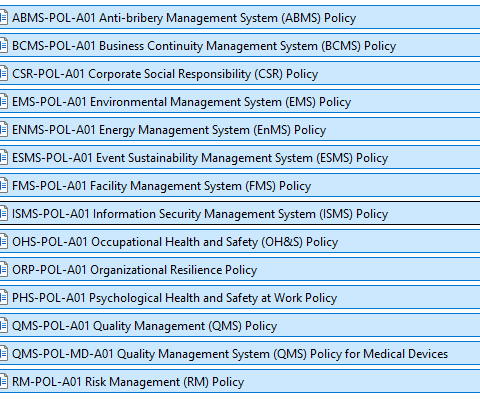Click document icon beside ESMS-POL-A01 Event Sustainability policy

point(4,157)
